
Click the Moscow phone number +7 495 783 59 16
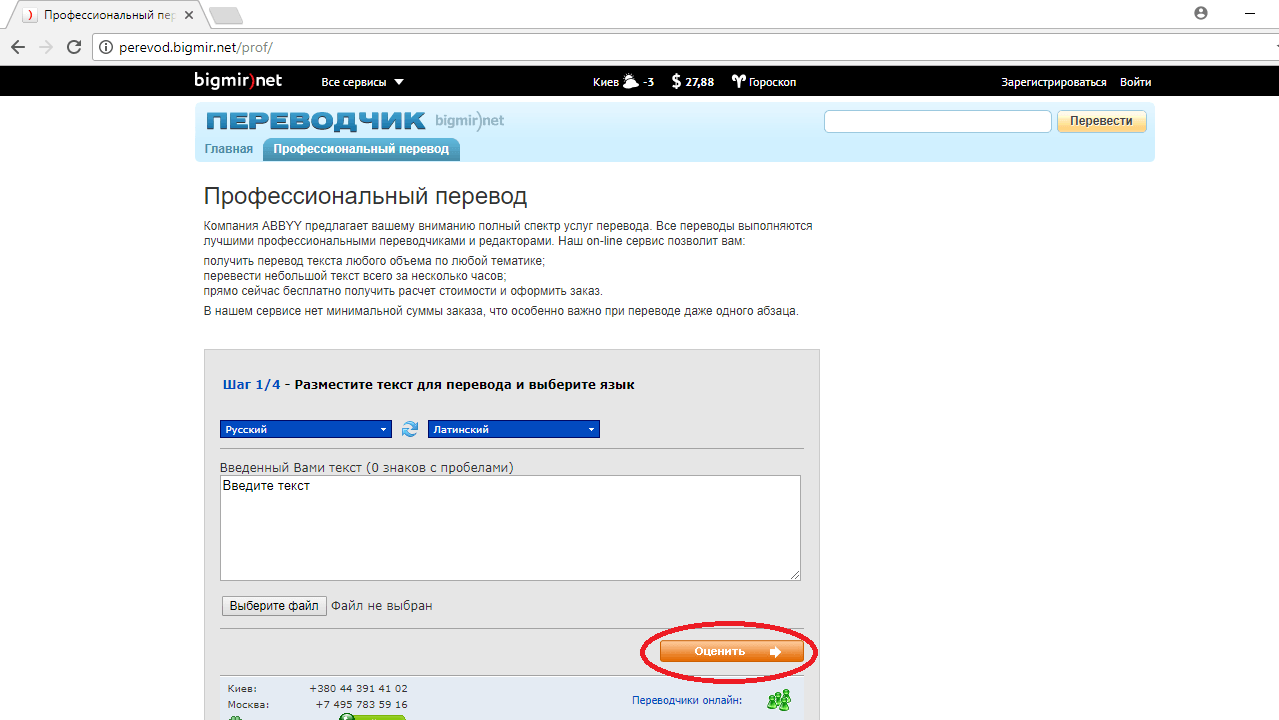coord(362,705)
